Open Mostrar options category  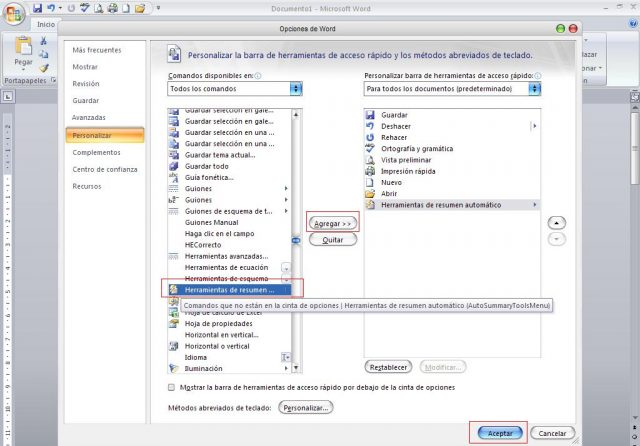tap(85, 67)
